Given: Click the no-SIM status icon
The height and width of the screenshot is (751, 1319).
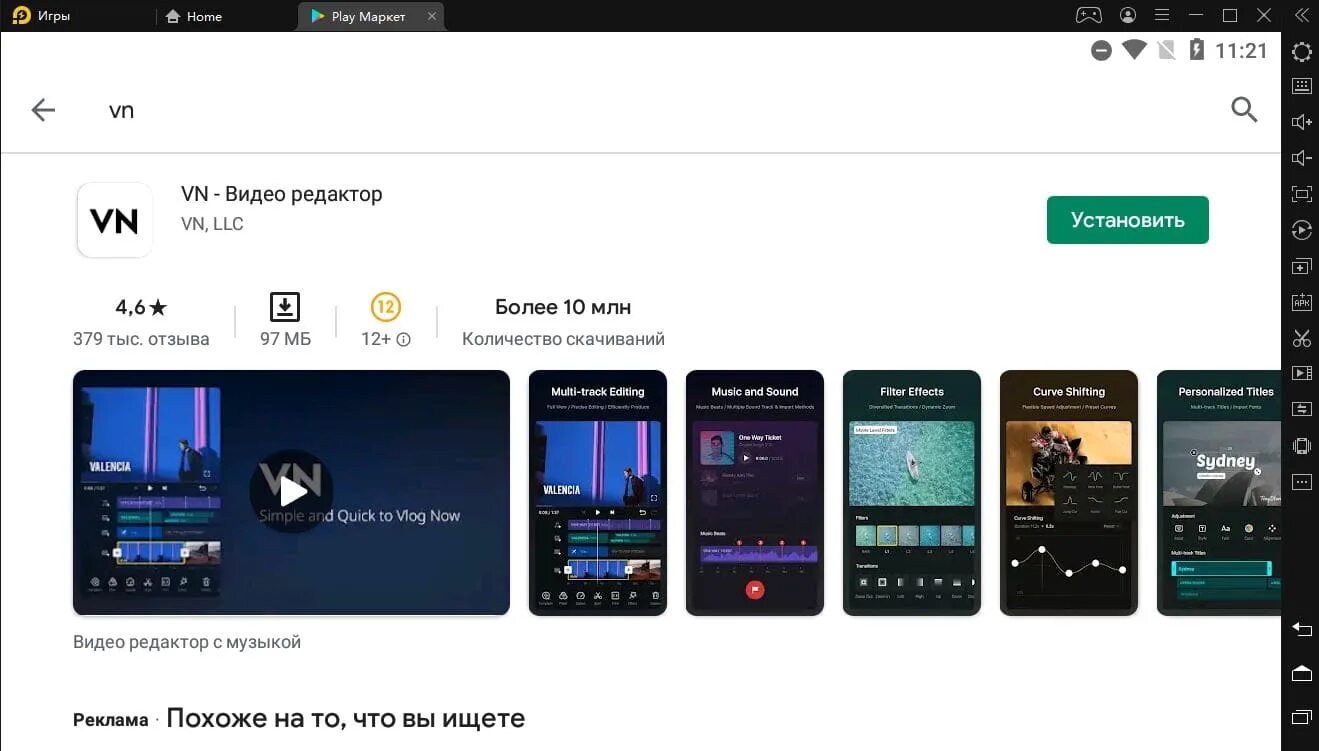Looking at the screenshot, I should (1165, 50).
